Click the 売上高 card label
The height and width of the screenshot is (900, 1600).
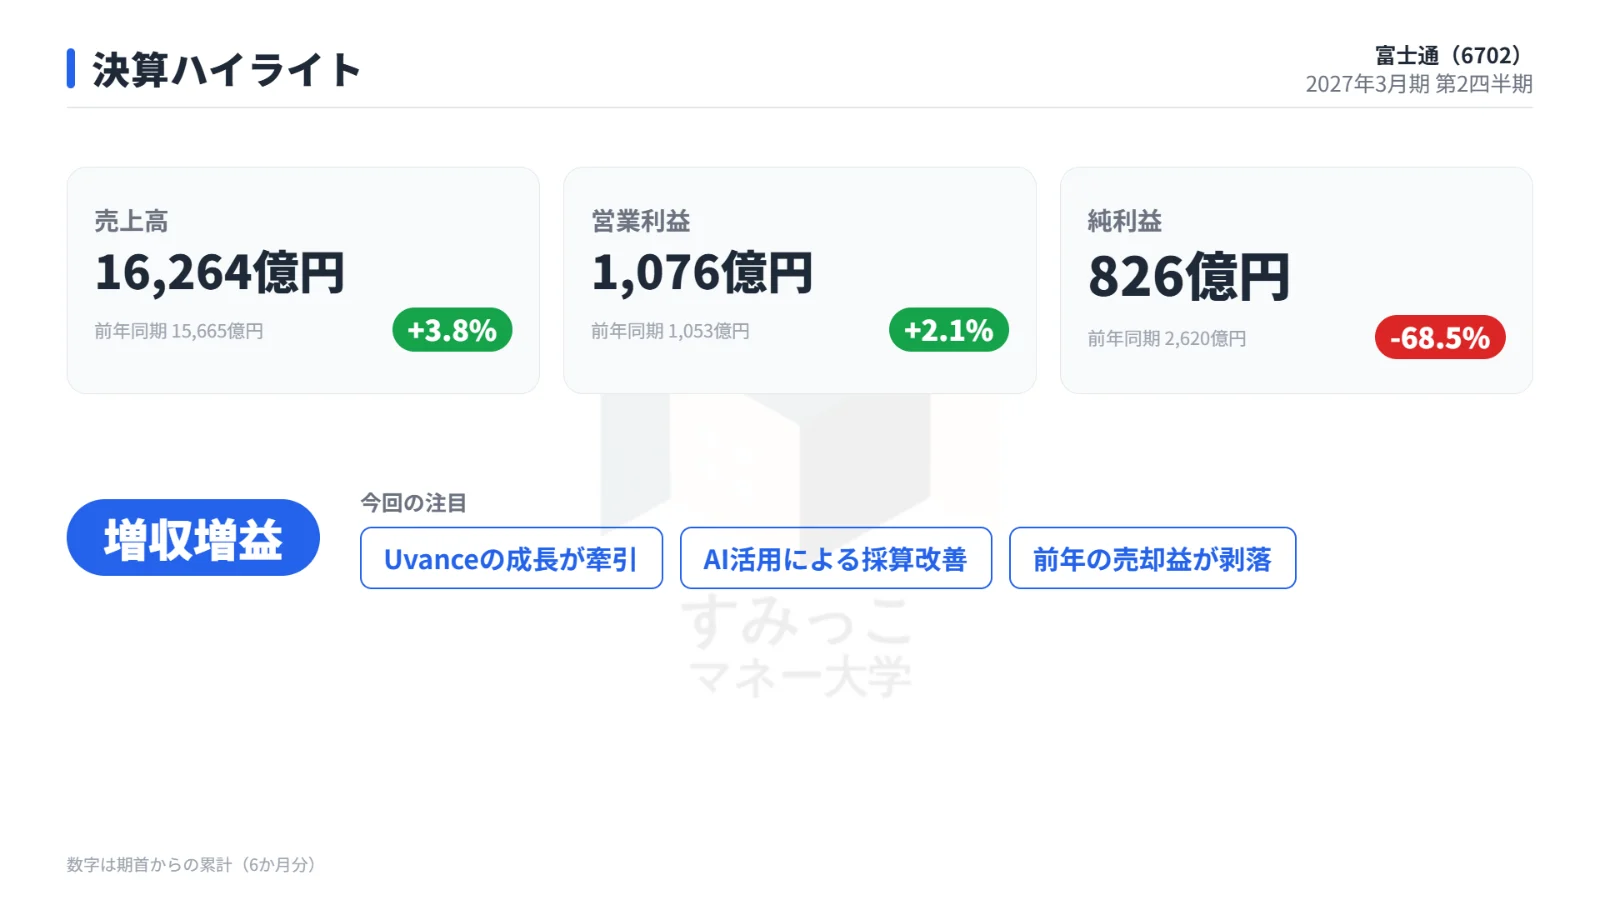[x=131, y=221]
